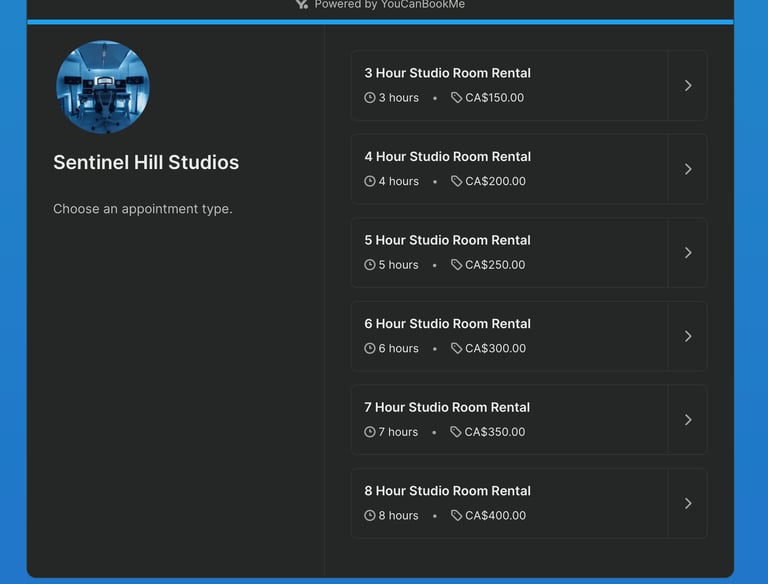Click the price tag icon next to CA$350.00
This screenshot has width=768, height=584.
456,432
